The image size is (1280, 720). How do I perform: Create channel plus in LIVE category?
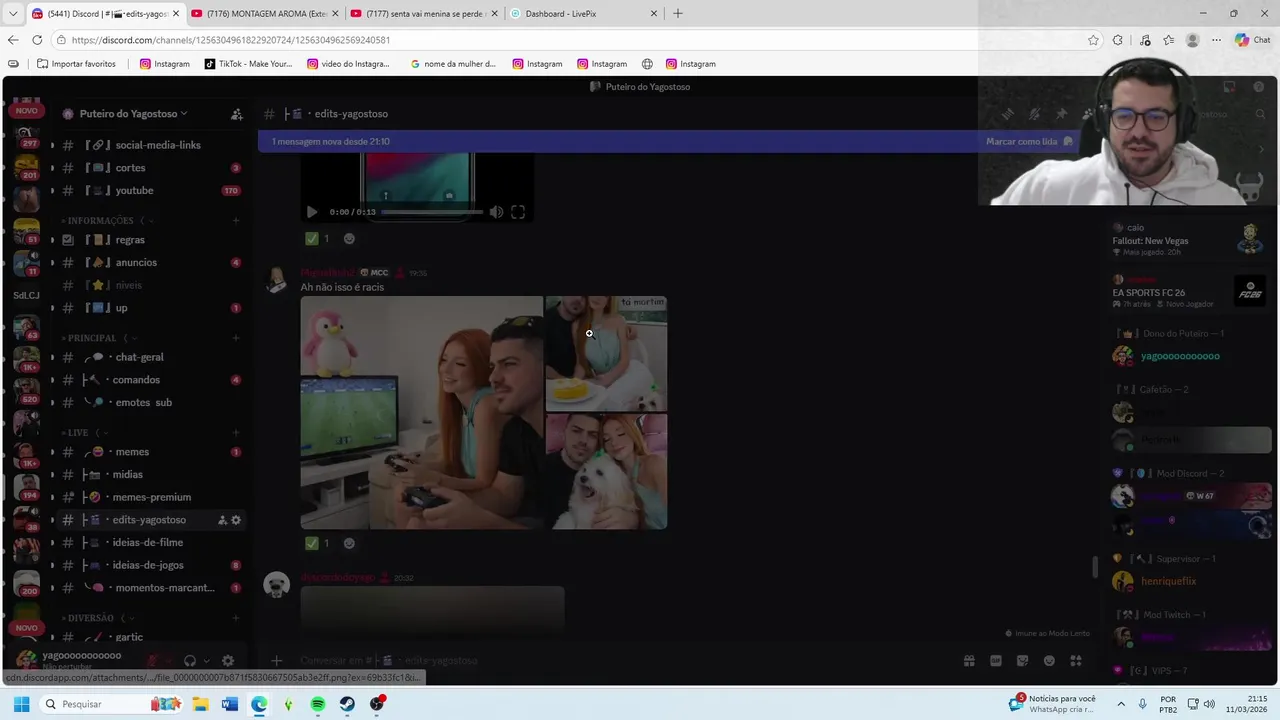(x=236, y=433)
